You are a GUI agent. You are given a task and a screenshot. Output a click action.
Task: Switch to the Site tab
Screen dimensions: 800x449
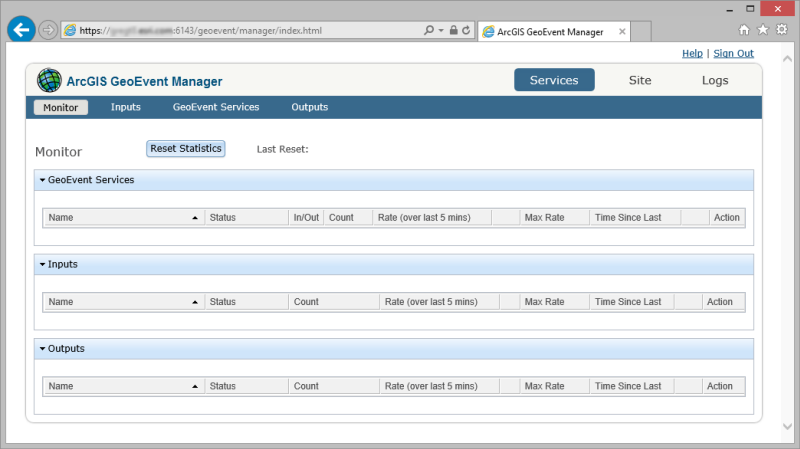pyautogui.click(x=640, y=80)
